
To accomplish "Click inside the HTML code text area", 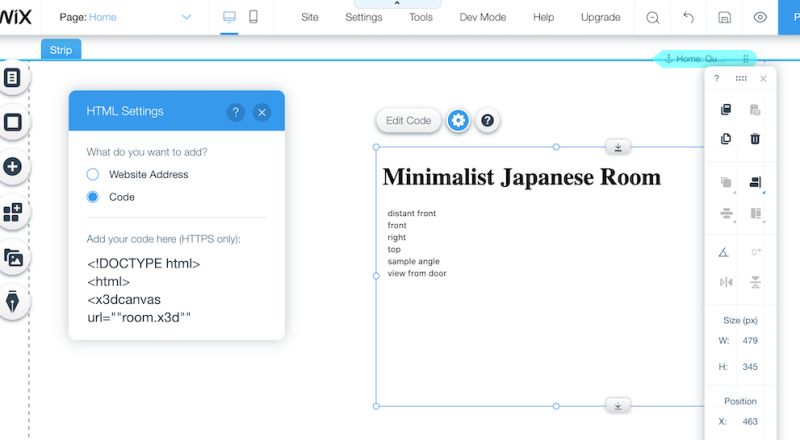I will pyautogui.click(x=177, y=290).
